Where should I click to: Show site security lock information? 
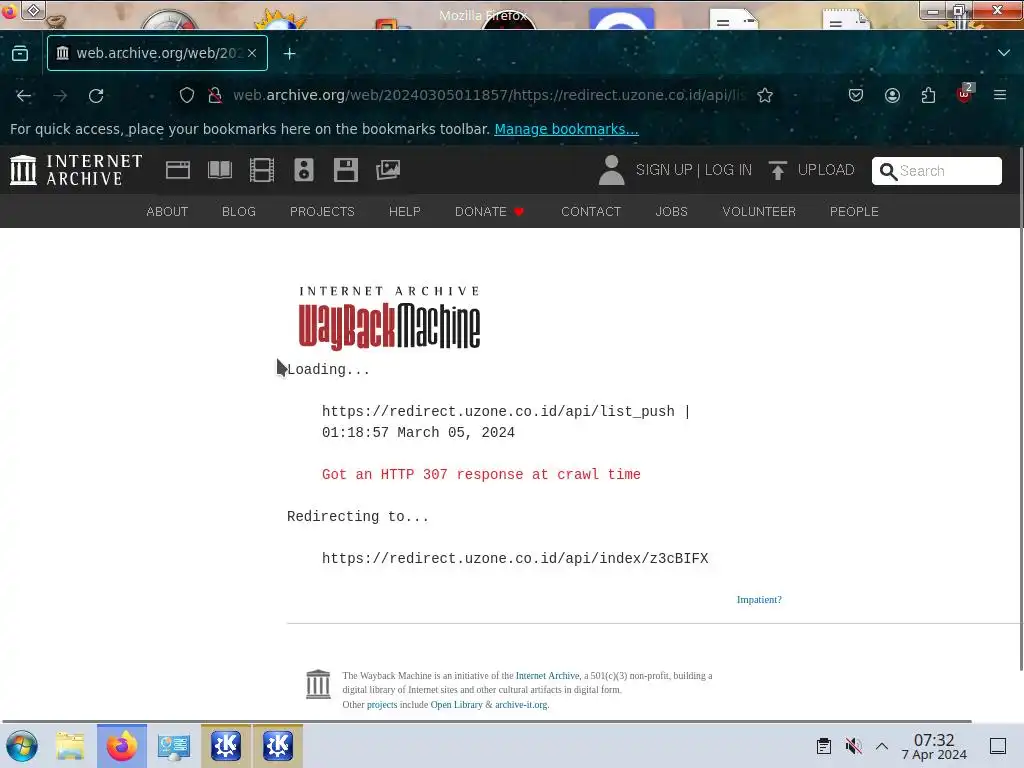(214, 95)
